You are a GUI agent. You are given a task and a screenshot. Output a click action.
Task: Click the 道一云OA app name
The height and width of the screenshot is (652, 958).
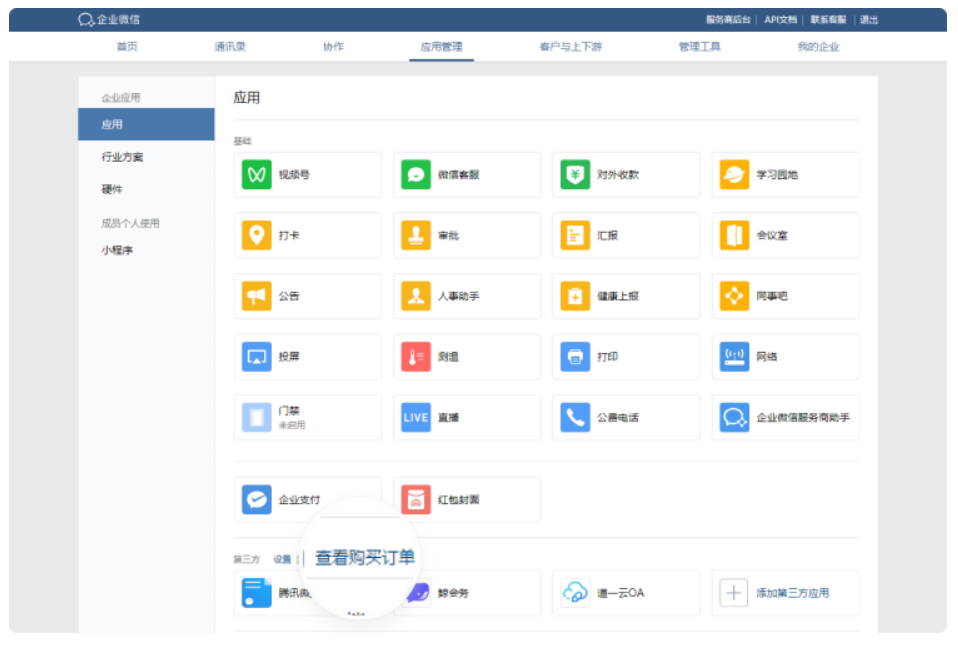pyautogui.click(x=620, y=593)
